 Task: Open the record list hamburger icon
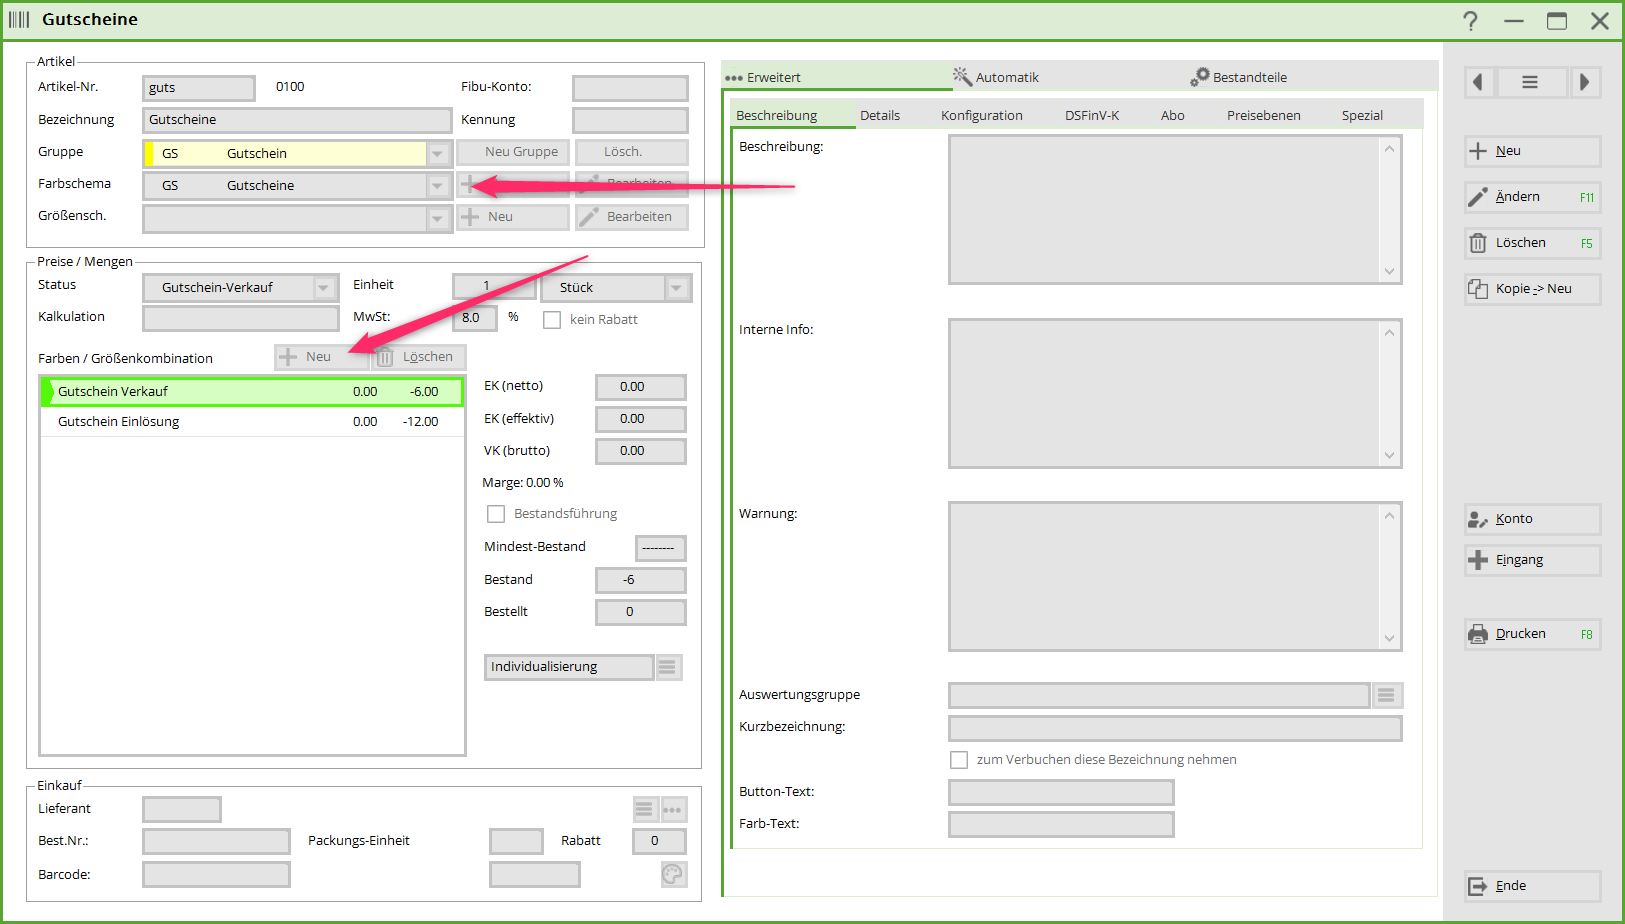click(1530, 82)
